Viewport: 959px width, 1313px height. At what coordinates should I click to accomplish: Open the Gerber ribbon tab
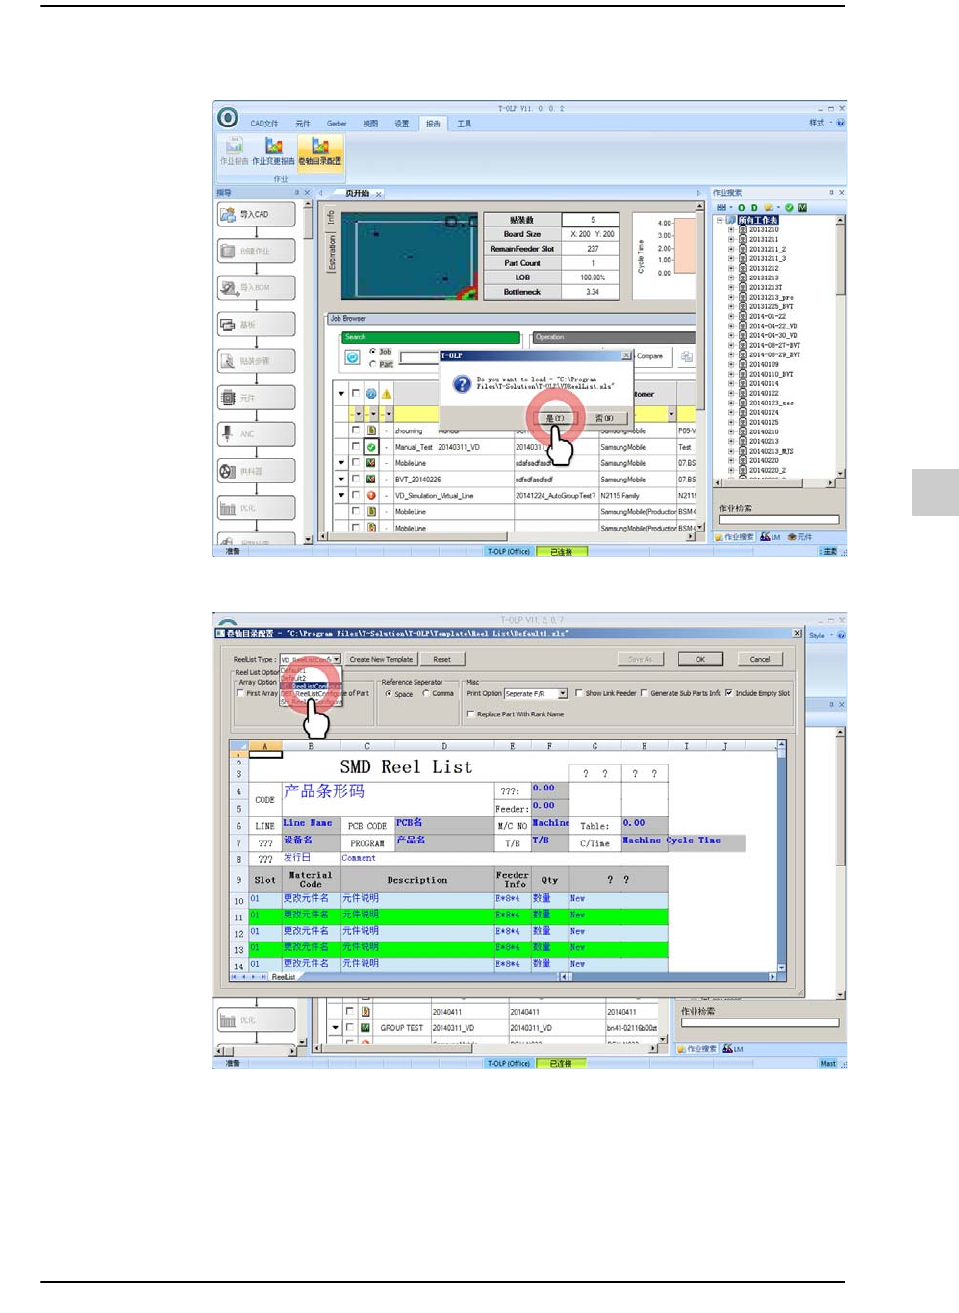click(x=336, y=124)
